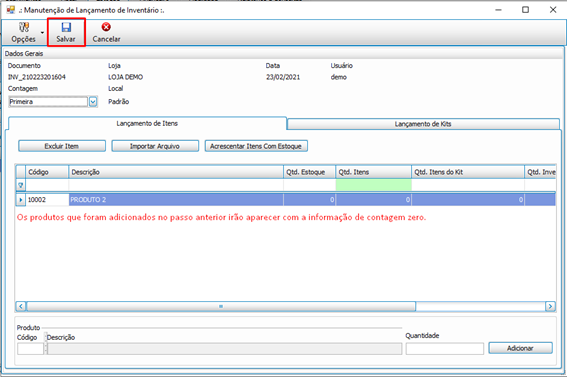Viewport: 567px width, 377px height.
Task: Click the Qtd. Estoque column header
Action: 310,172
